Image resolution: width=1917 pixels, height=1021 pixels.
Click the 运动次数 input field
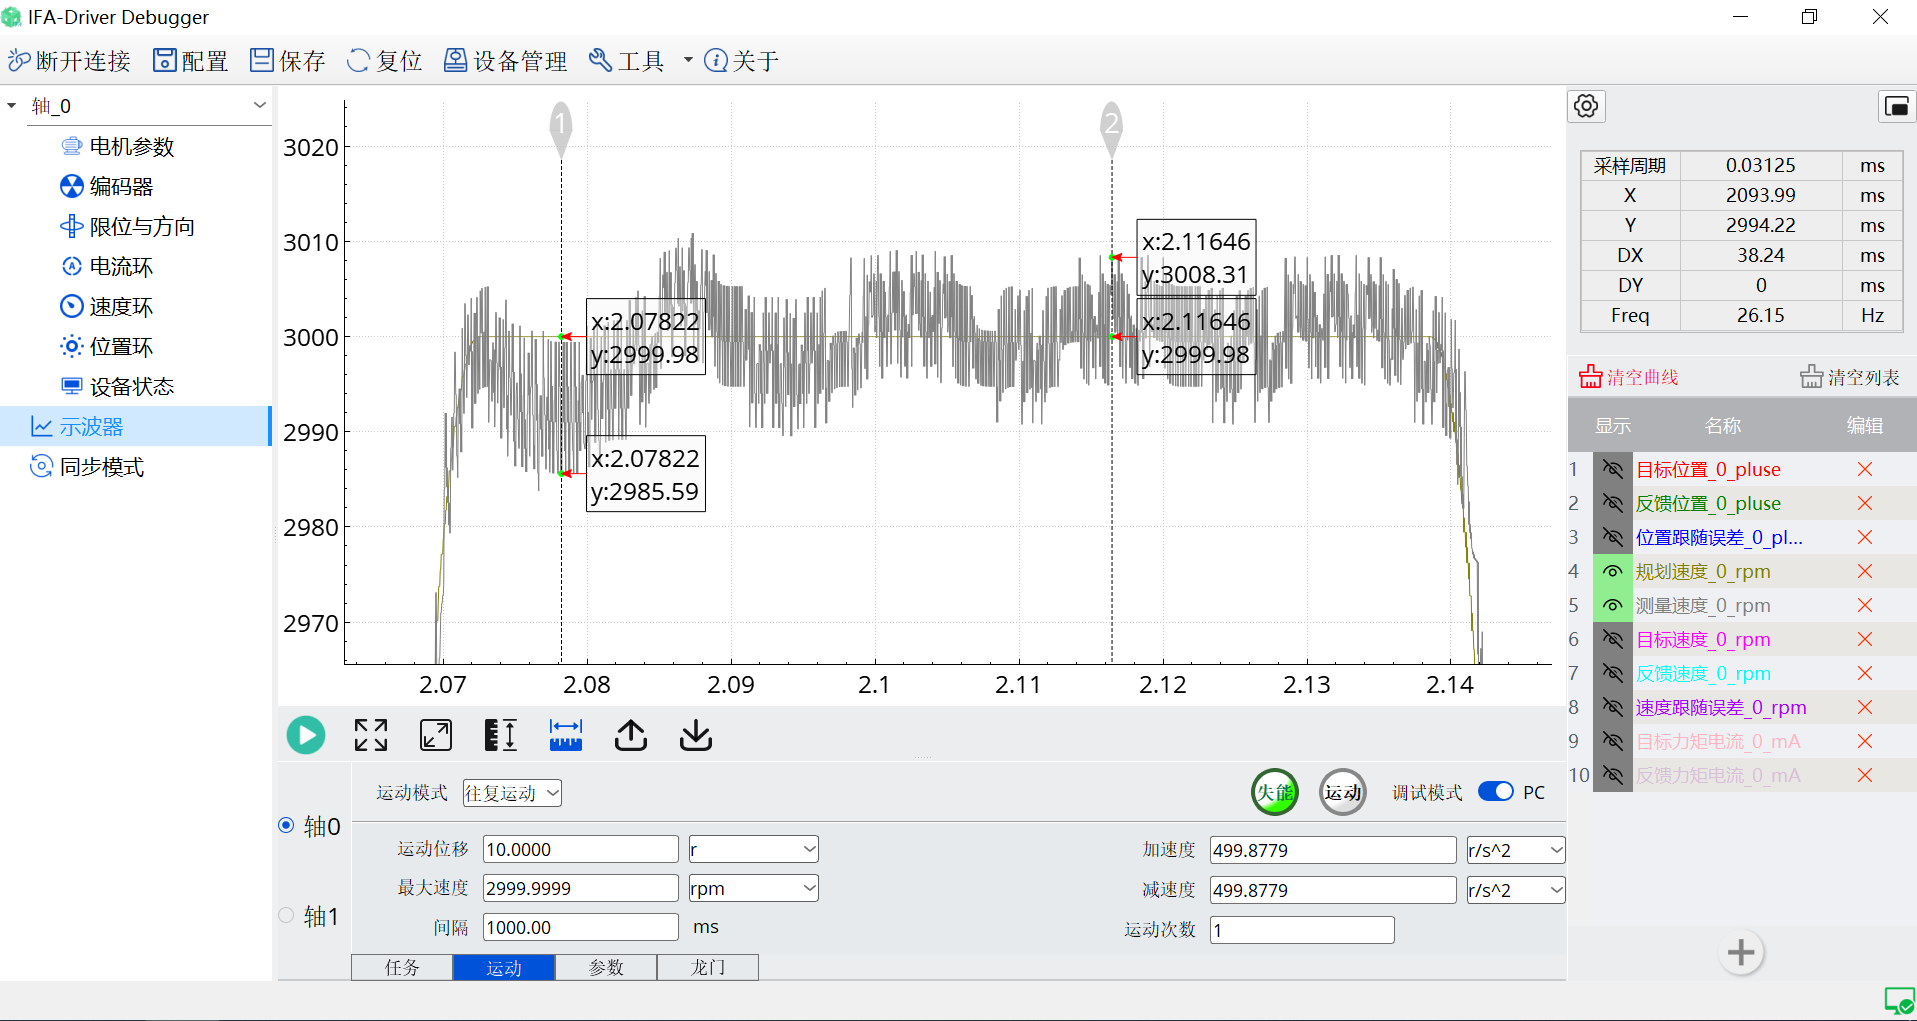click(x=1301, y=930)
